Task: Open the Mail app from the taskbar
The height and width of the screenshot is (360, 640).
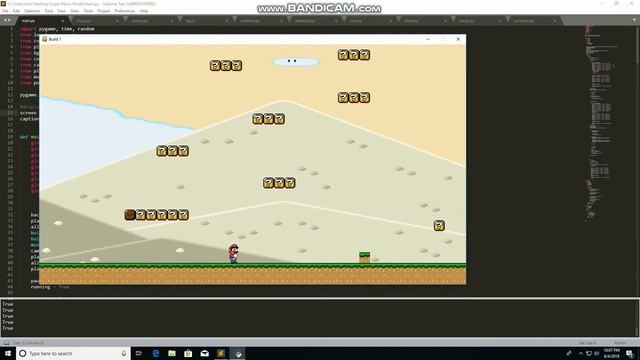Action: [x=204, y=353]
